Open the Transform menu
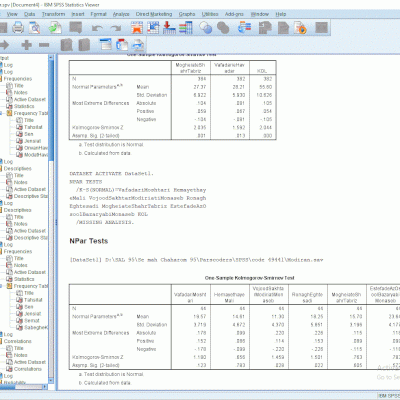Screen dimensions: 400x400 pos(53,14)
